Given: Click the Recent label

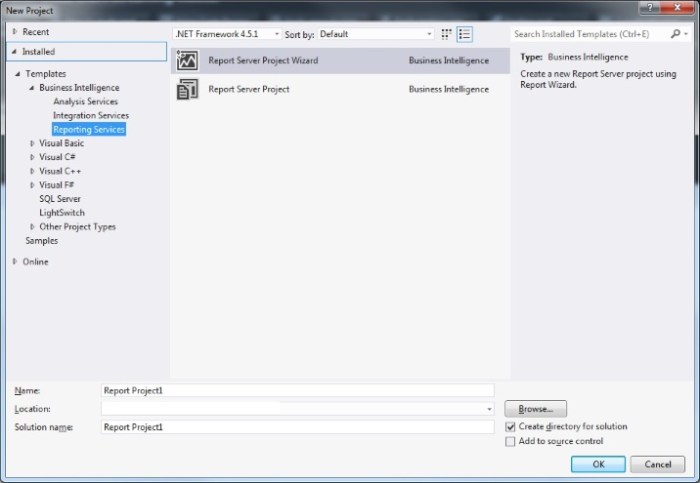Looking at the screenshot, I should point(36,32).
